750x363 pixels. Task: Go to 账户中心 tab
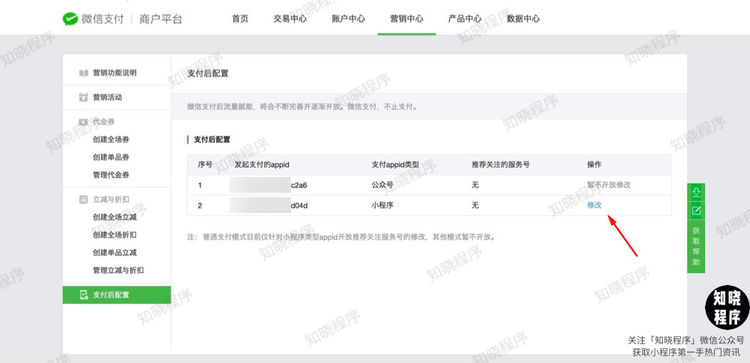348,19
